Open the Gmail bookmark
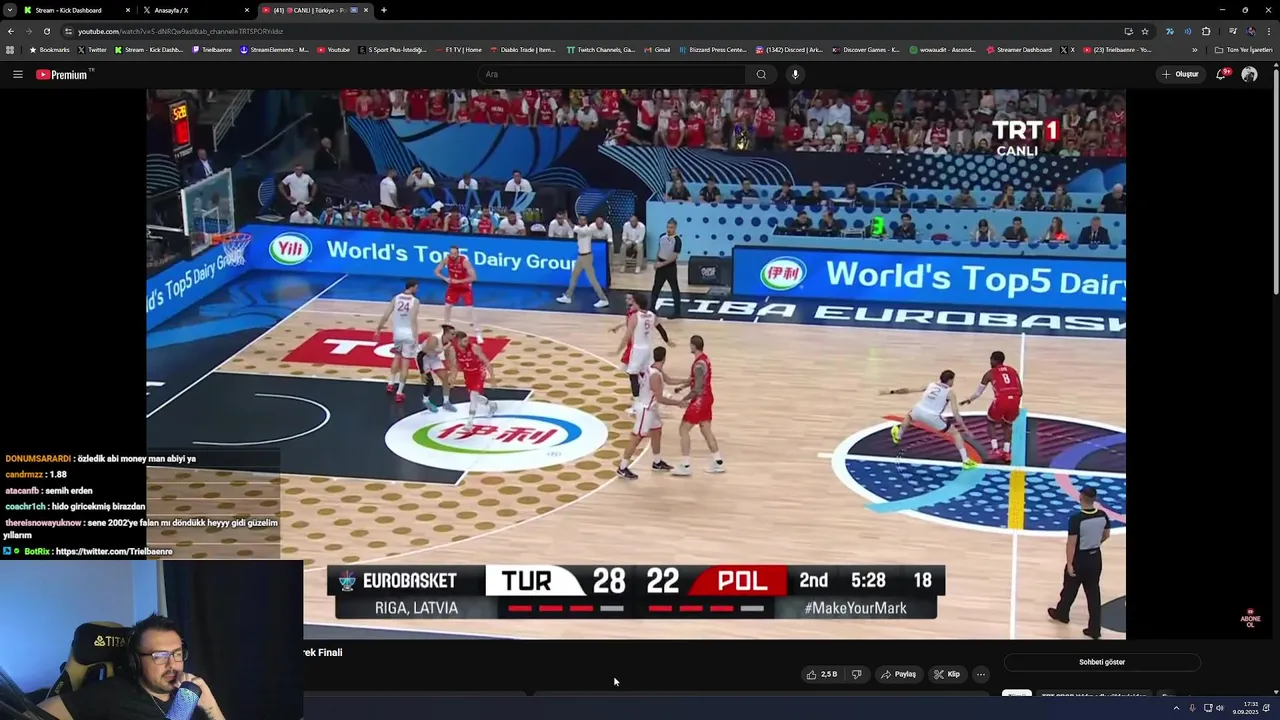The width and height of the screenshot is (1280, 720). (657, 49)
